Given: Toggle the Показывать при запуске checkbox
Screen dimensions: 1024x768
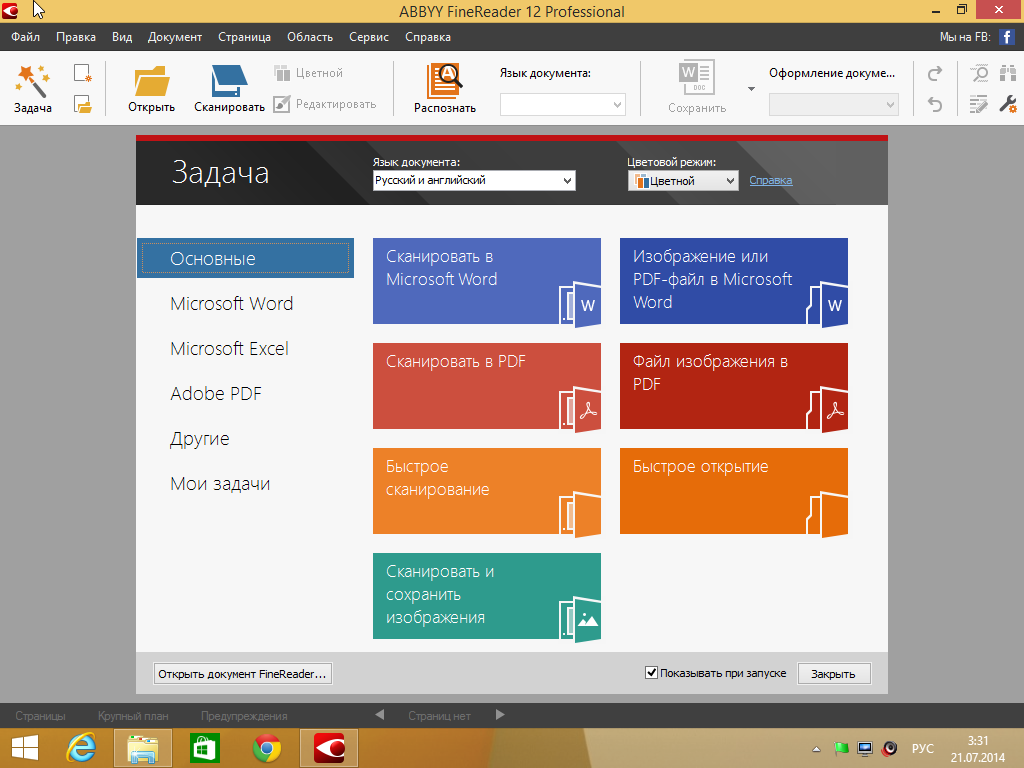Looking at the screenshot, I should pos(651,673).
